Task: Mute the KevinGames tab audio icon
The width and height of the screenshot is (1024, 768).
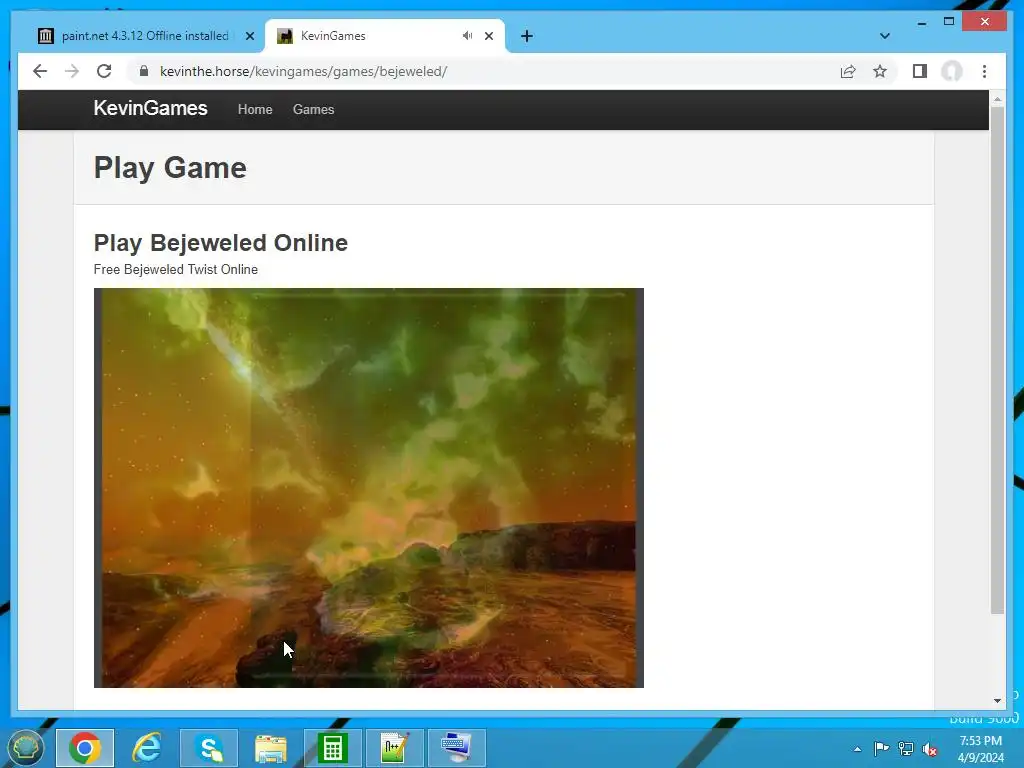Action: click(x=468, y=36)
